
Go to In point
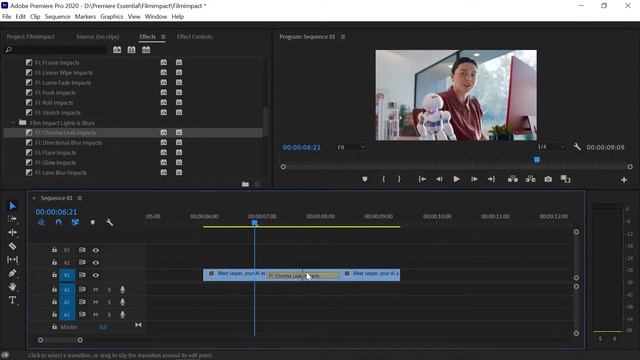[x=422, y=179]
